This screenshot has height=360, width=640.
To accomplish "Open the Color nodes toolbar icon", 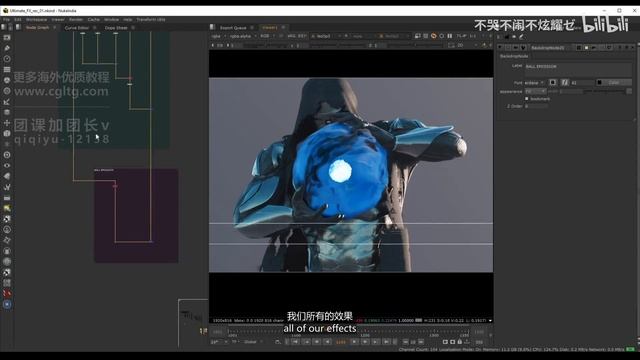I will (x=7, y=80).
